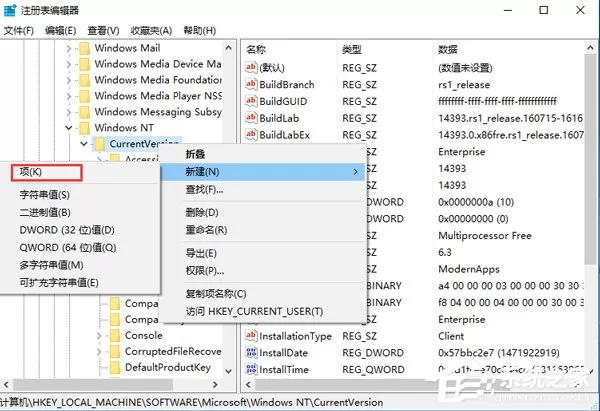
Task: Choose 重命名(R) in context menu
Action: coord(262,230)
